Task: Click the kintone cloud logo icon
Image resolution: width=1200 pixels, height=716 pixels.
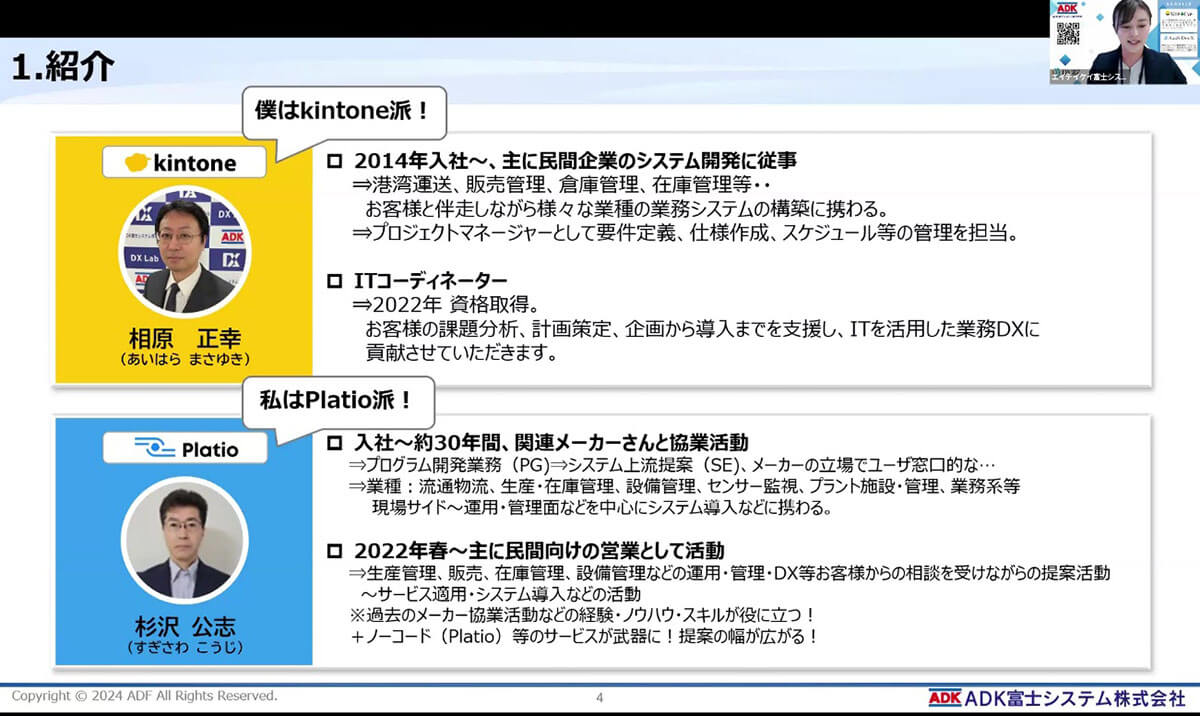Action: coord(136,162)
